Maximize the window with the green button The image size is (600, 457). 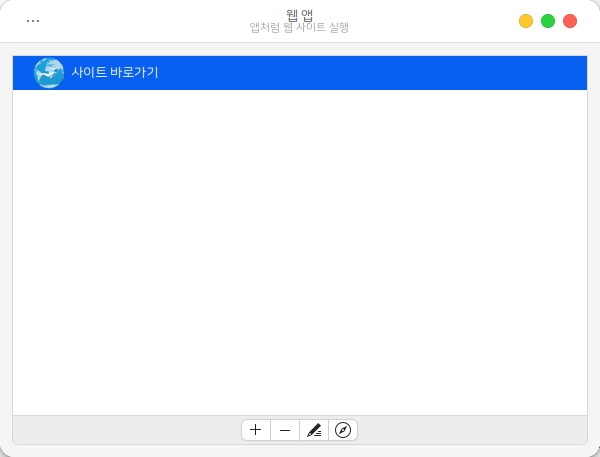[548, 21]
